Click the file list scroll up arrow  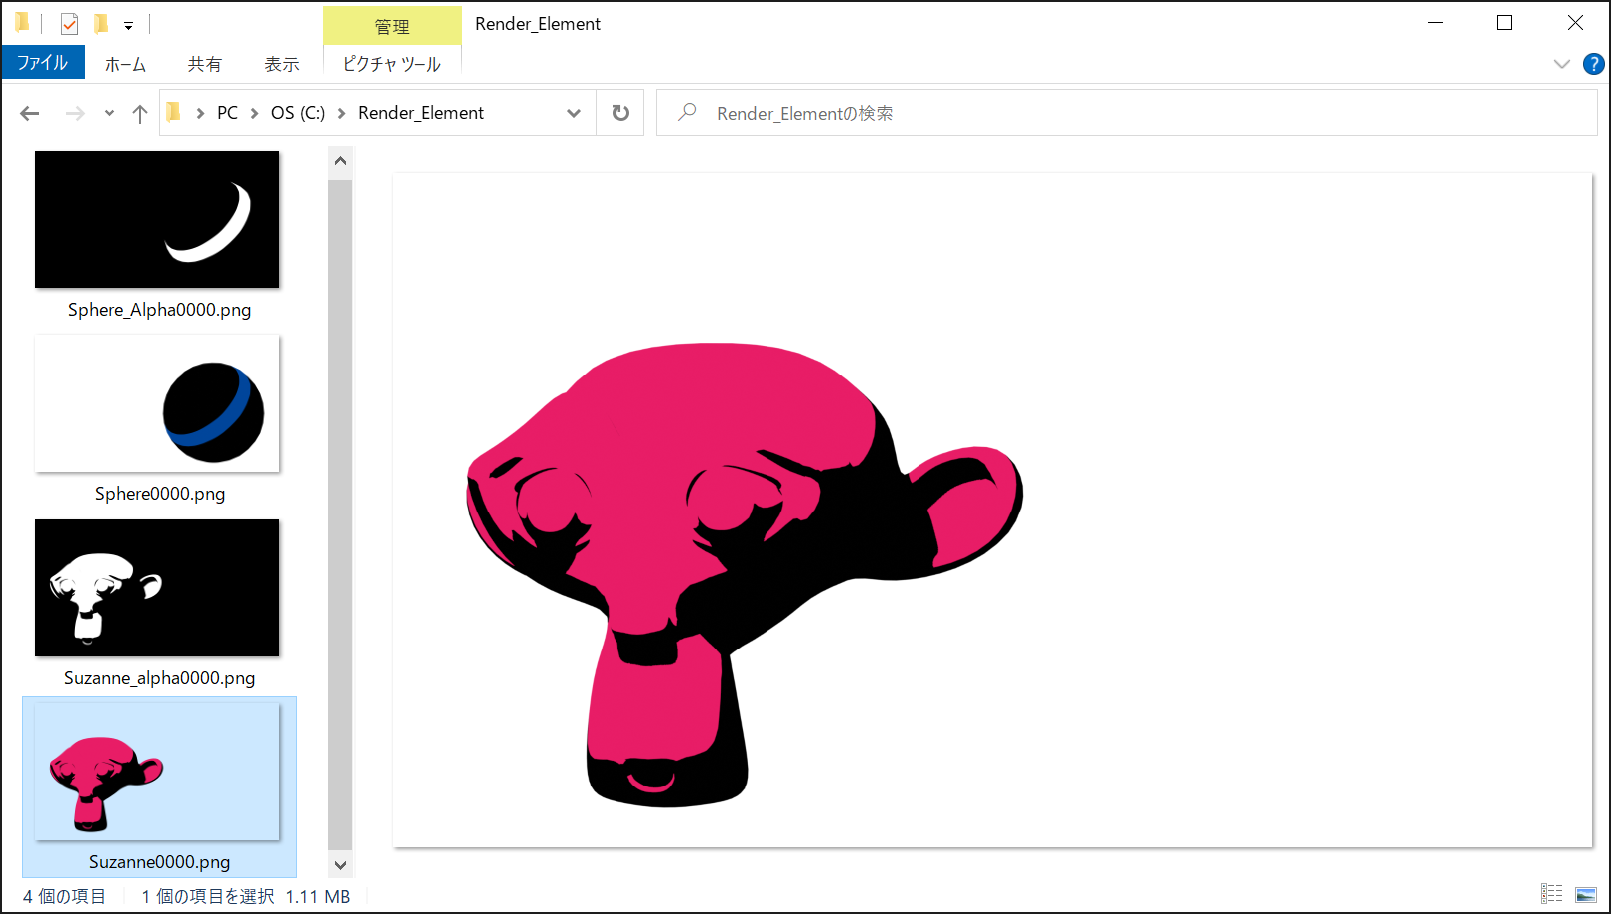click(340, 160)
